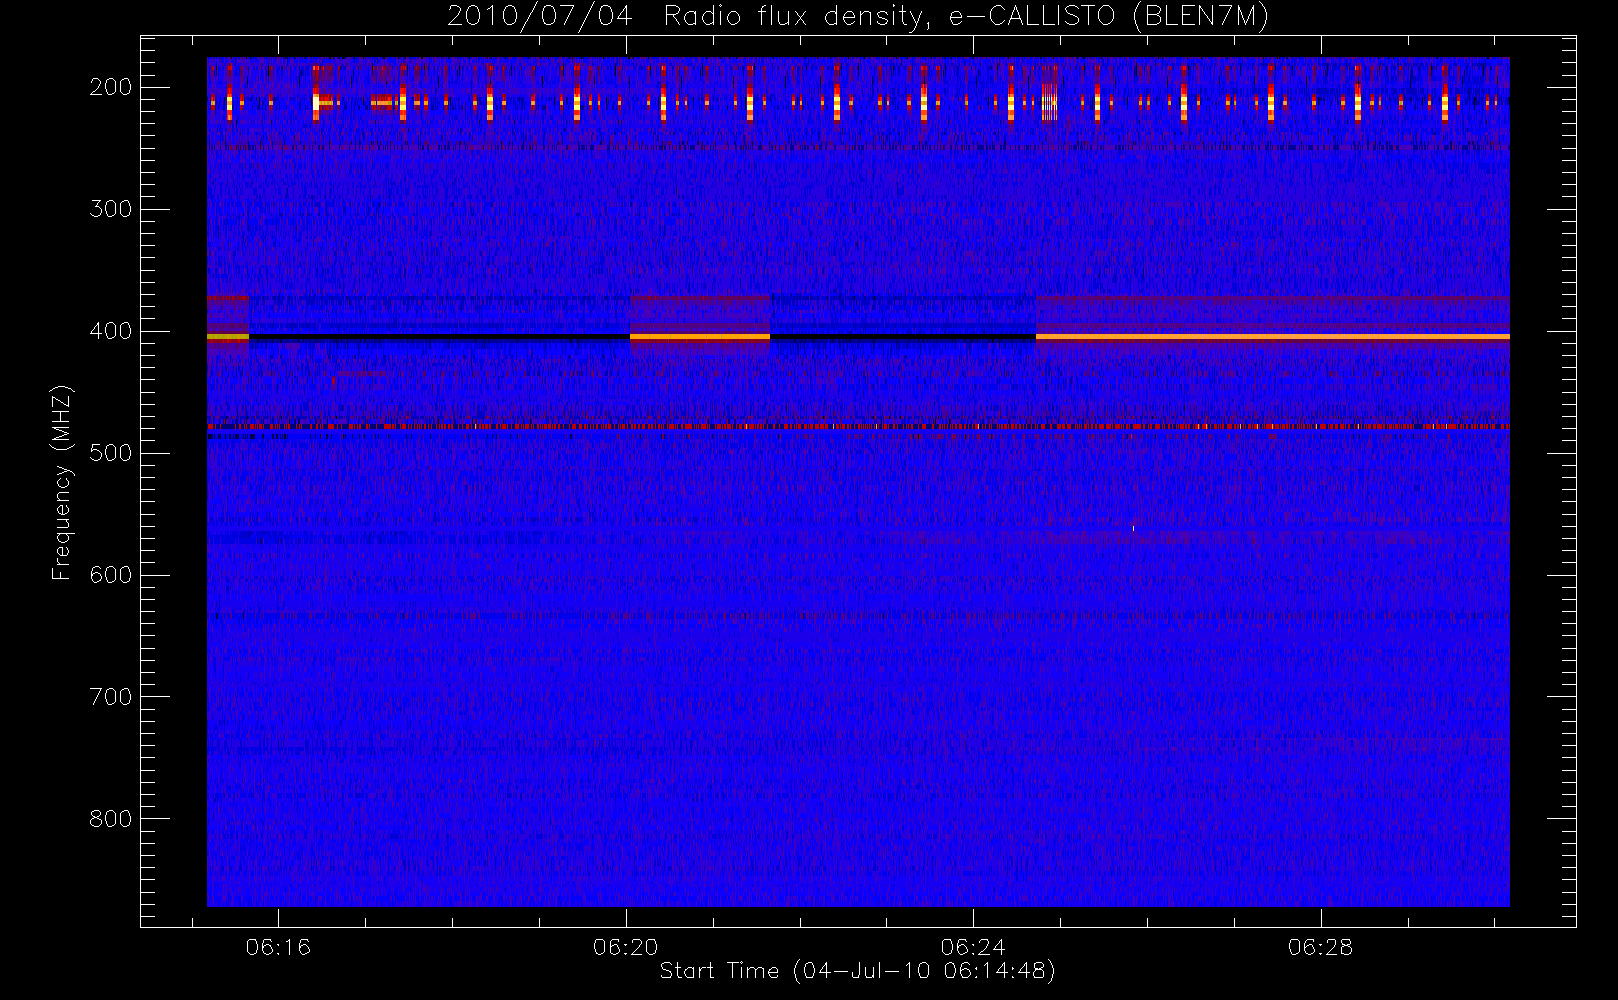Click the 300 frequency tick label

pyautogui.click(x=111, y=209)
